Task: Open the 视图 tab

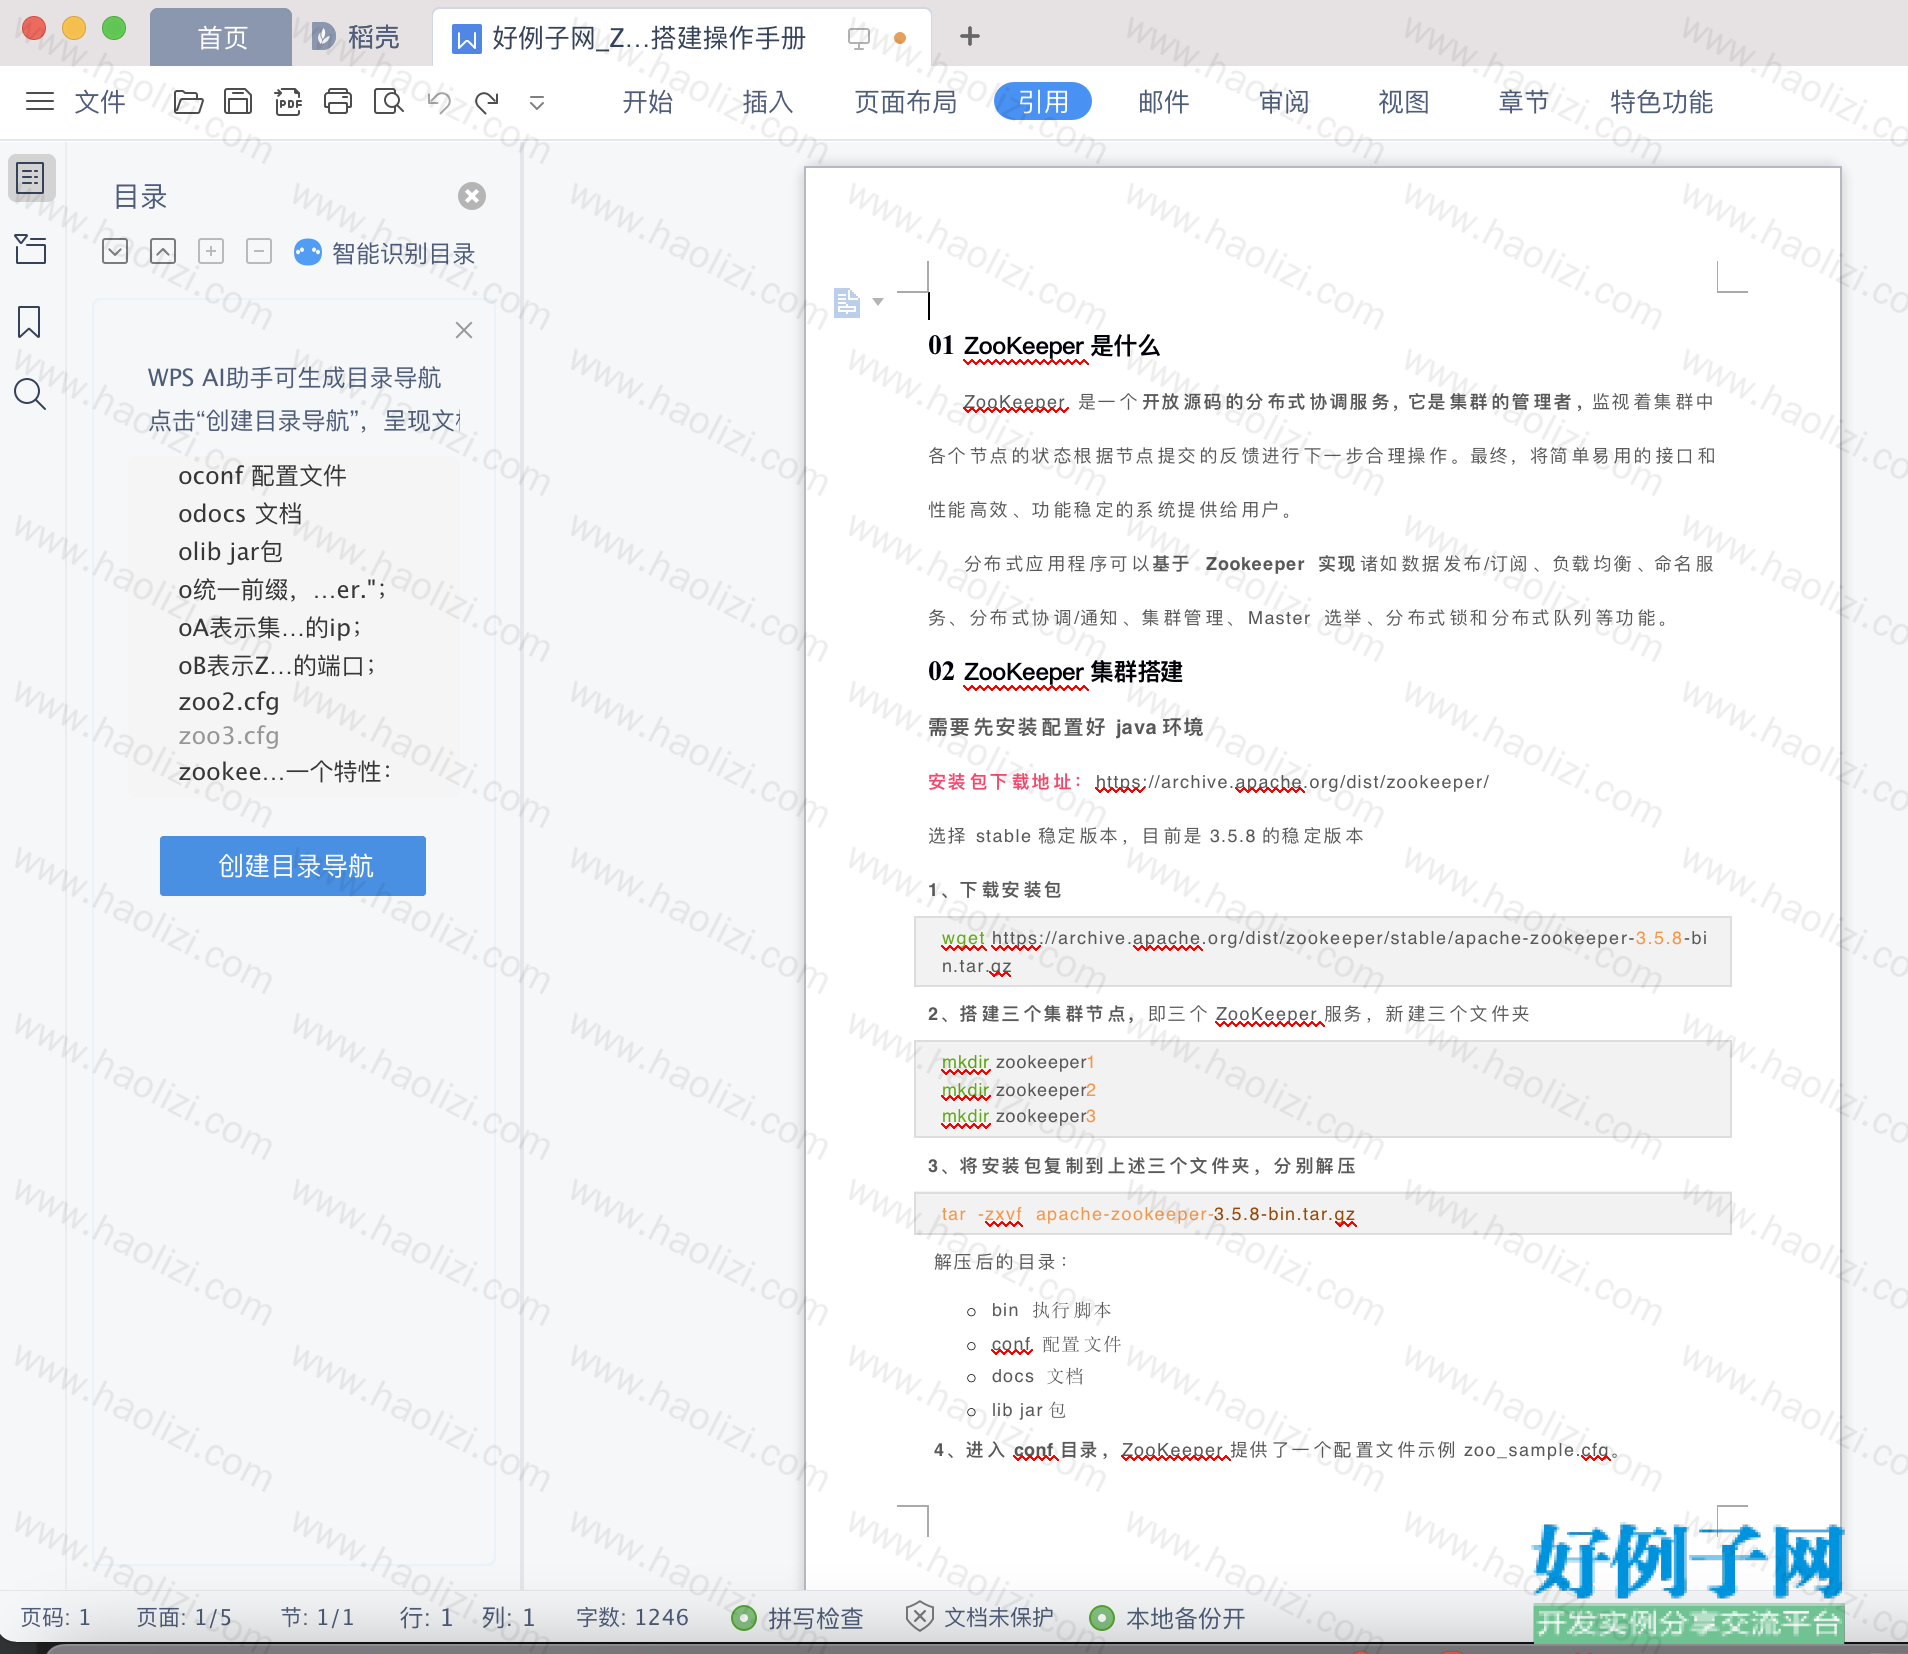Action: pyautogui.click(x=1404, y=101)
